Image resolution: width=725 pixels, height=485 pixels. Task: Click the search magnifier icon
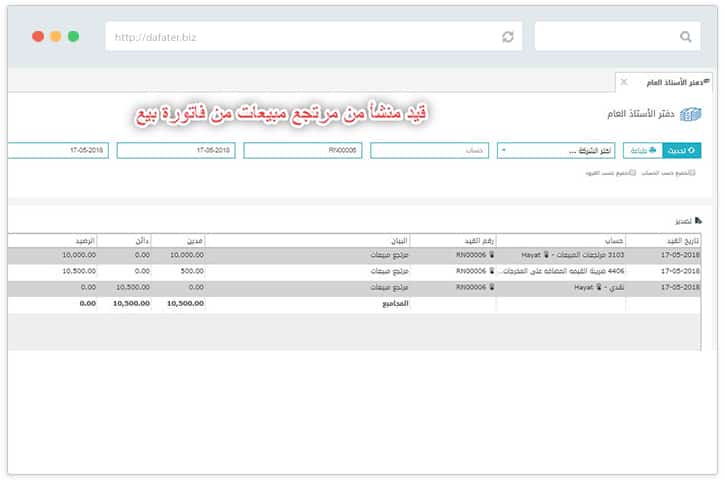[x=686, y=37]
